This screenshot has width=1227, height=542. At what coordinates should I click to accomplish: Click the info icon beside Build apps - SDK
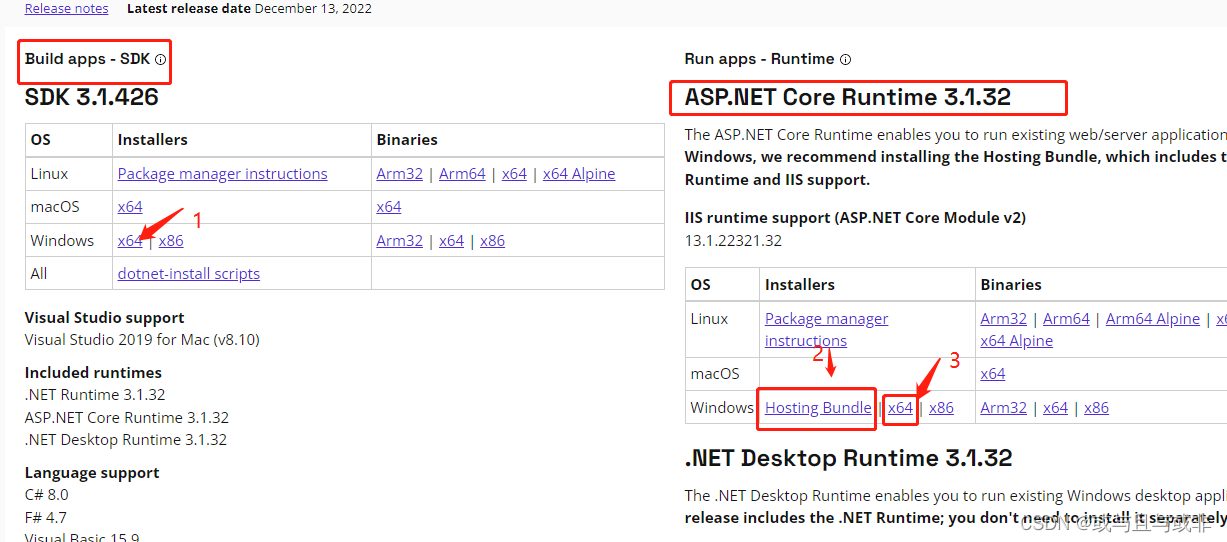160,60
